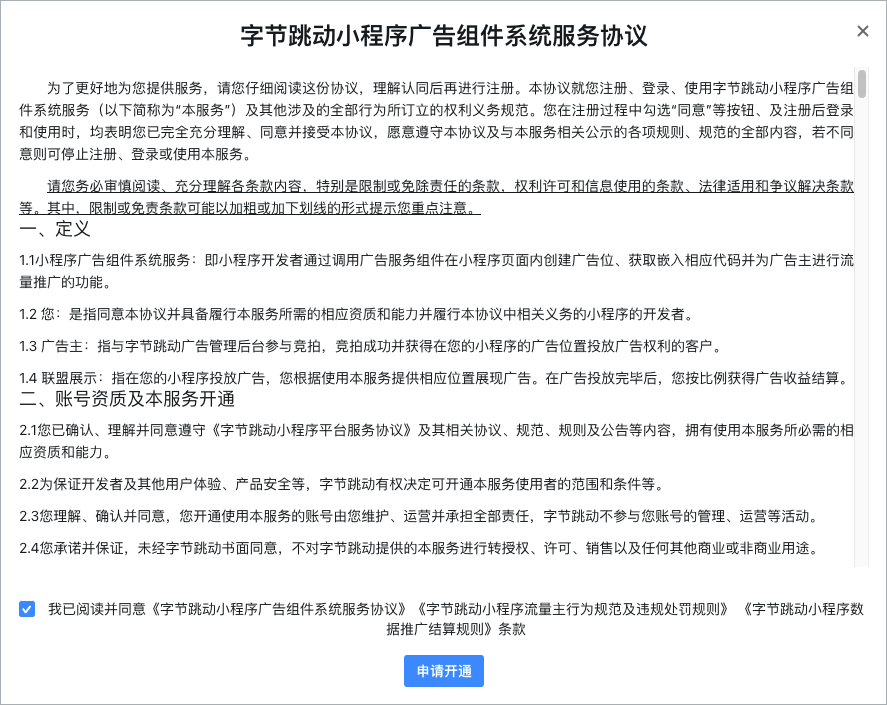Open the 《字节跳动小程序广告组件系统服务协议》 link

click(x=280, y=609)
